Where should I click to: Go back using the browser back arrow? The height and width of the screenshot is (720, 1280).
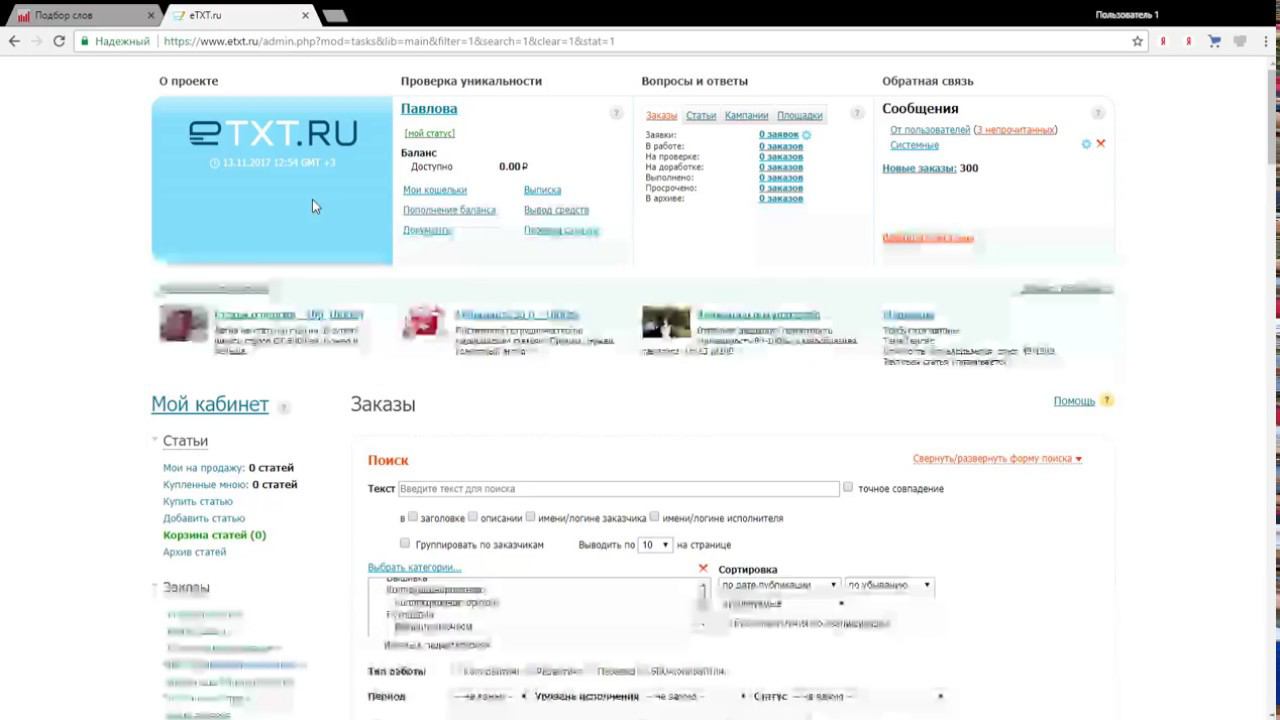[14, 41]
